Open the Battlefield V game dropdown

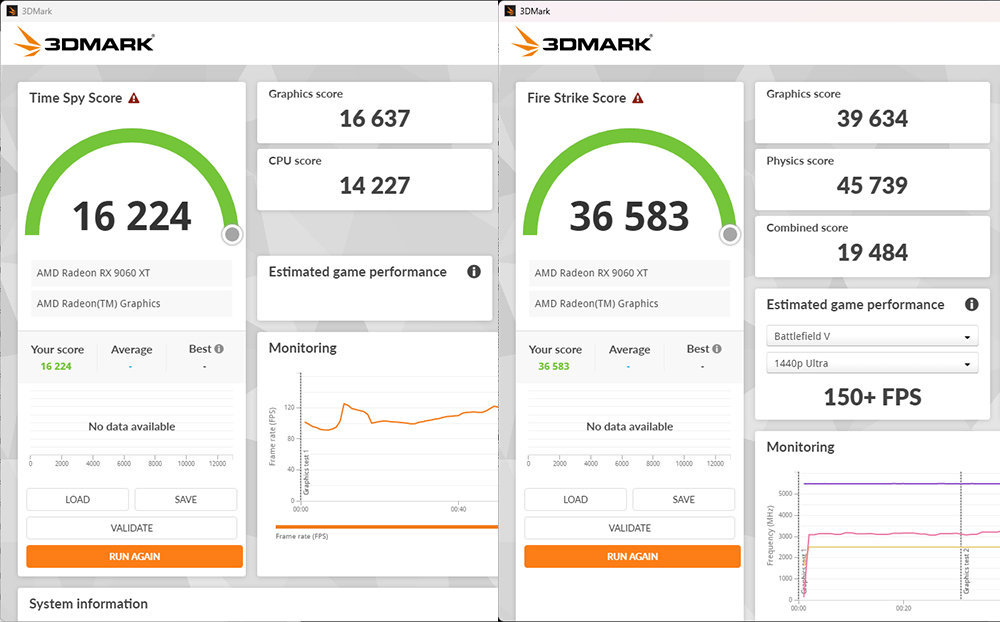tap(872, 336)
